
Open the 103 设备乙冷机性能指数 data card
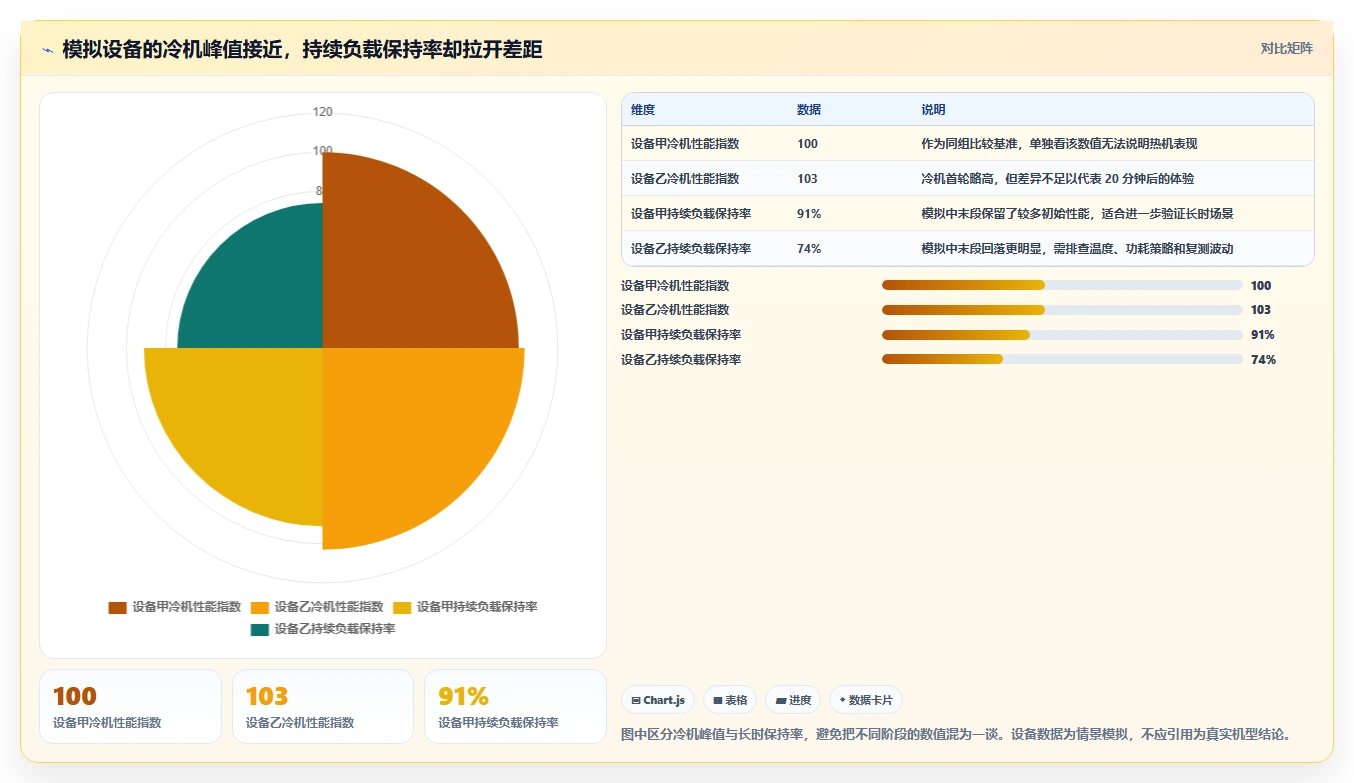pyautogui.click(x=323, y=707)
